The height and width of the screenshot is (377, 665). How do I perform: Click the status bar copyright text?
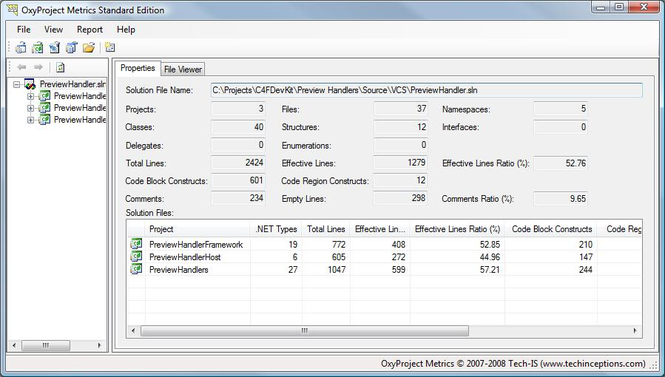[x=513, y=363]
